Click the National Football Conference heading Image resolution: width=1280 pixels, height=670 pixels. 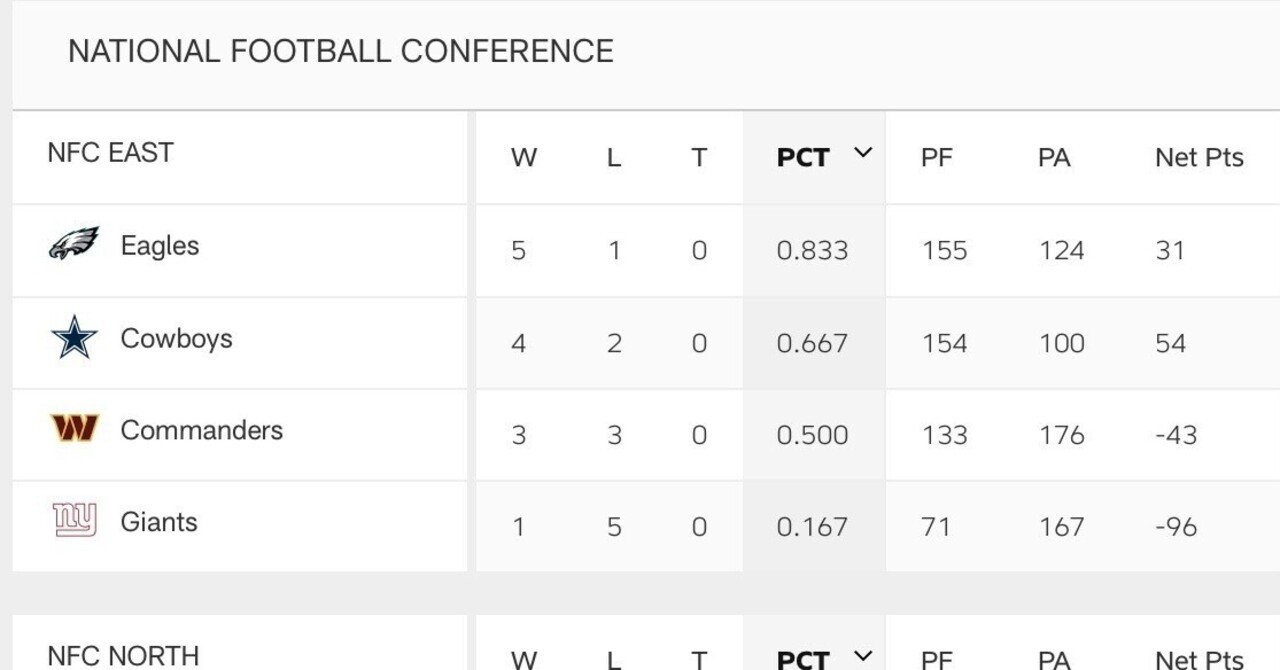click(340, 51)
